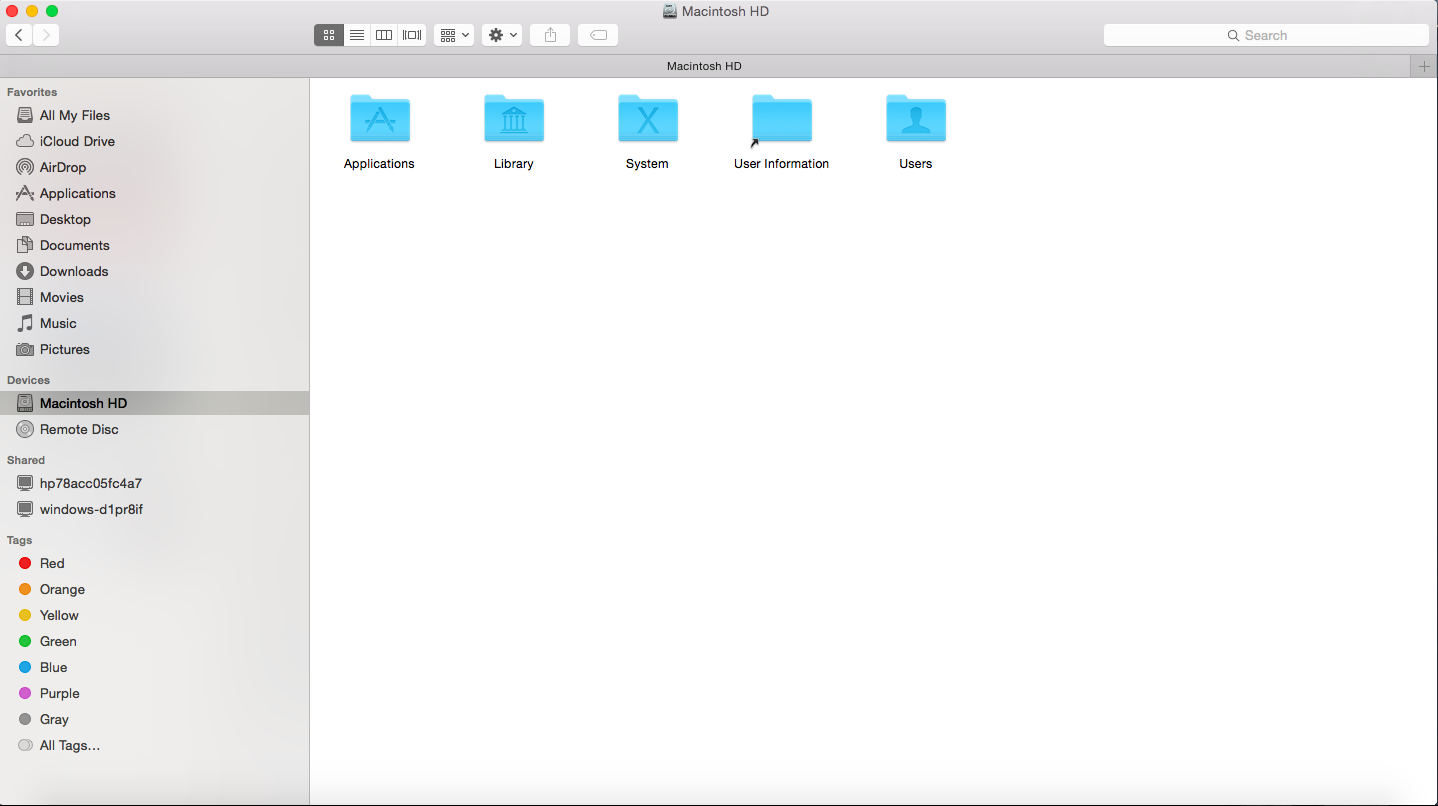The image size is (1438, 806).
Task: Select the Macintosh HD tab
Action: 705,66
